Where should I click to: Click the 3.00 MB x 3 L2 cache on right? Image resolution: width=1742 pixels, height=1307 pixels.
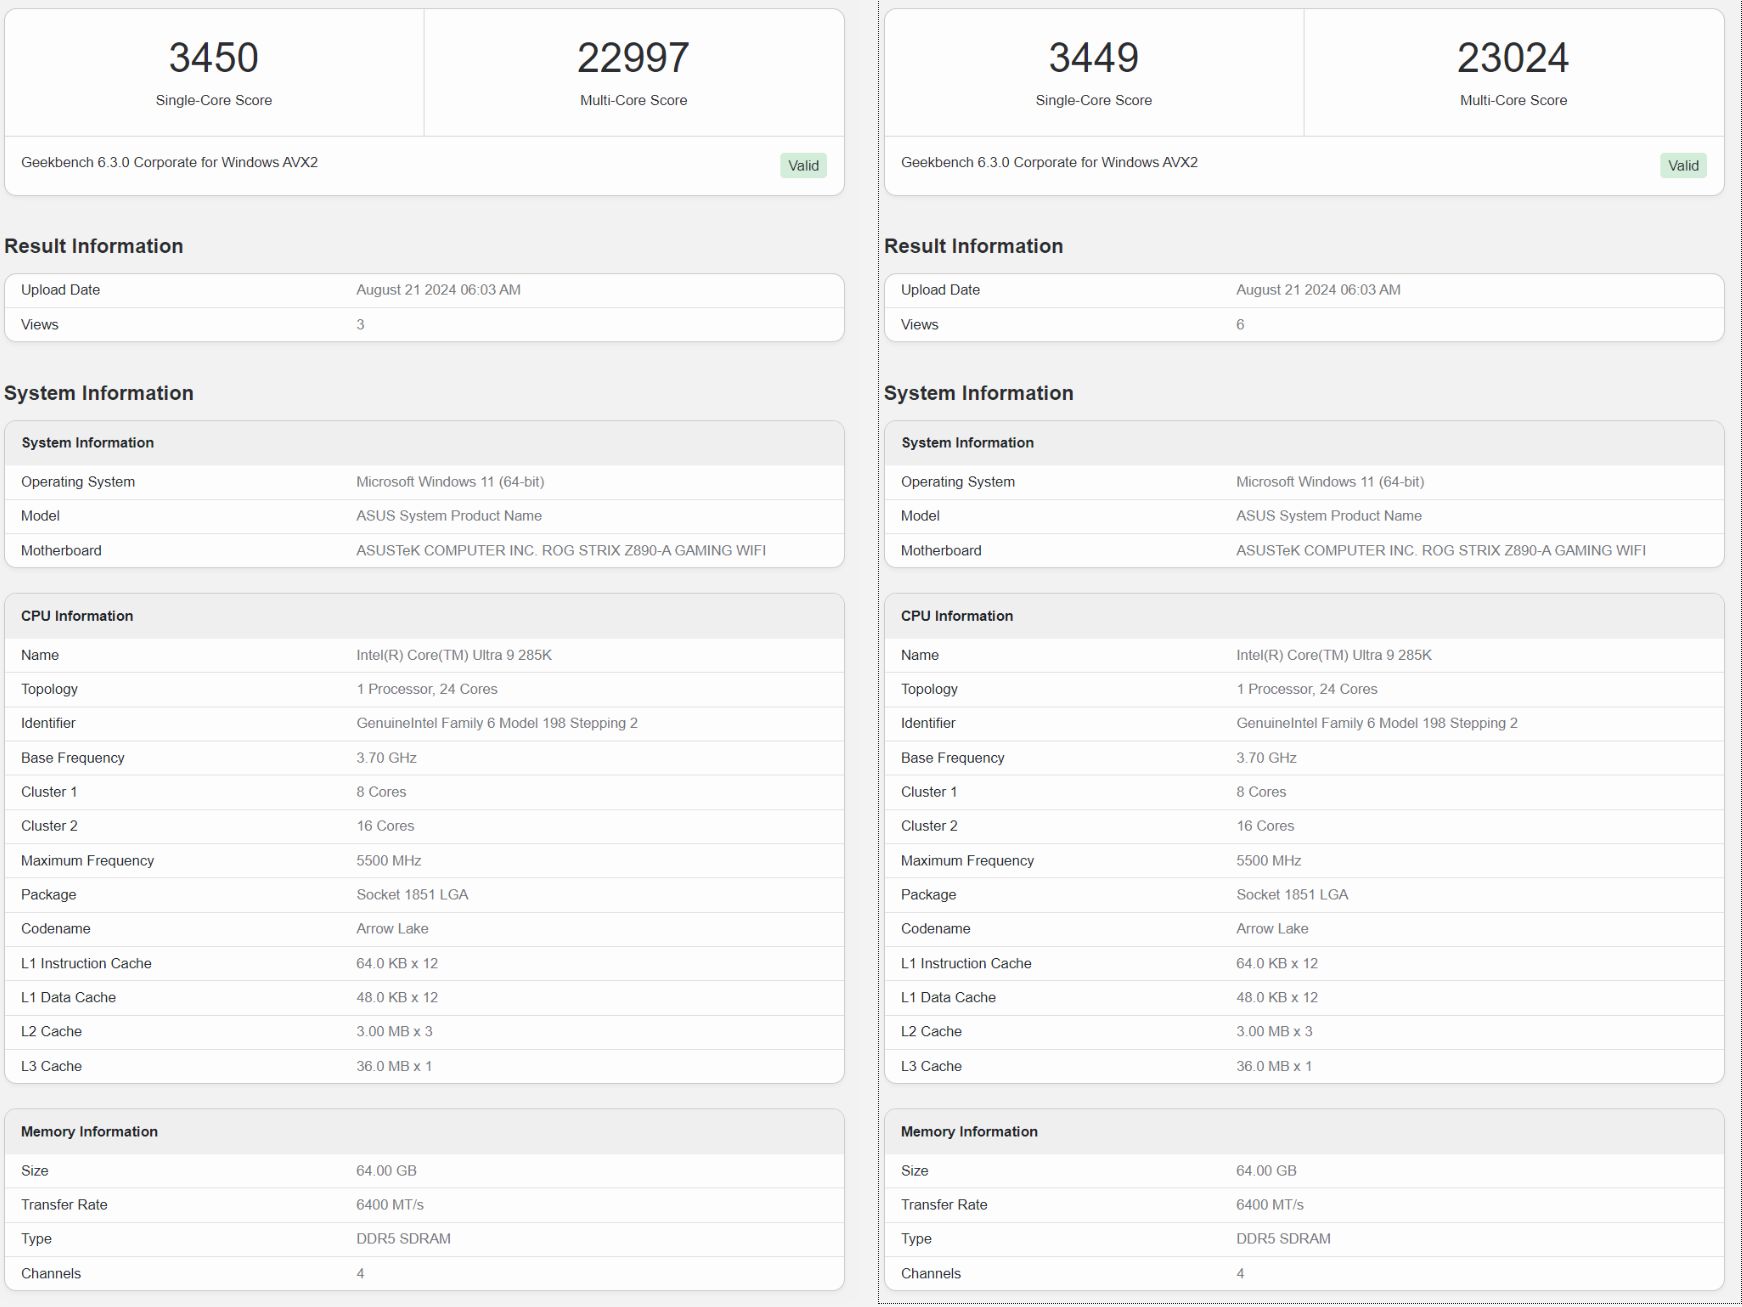click(1274, 1032)
